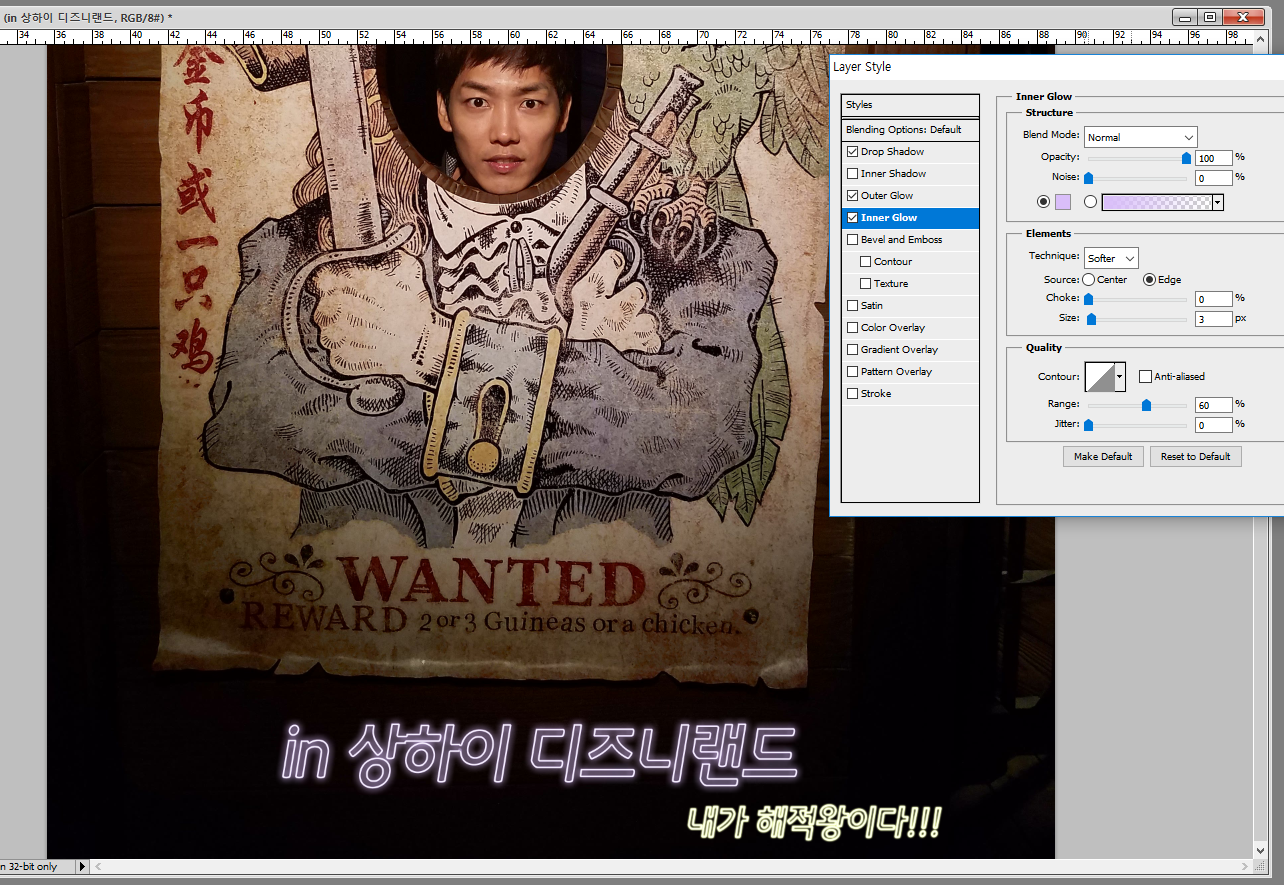Click the Choke slider handle

[1088, 299]
